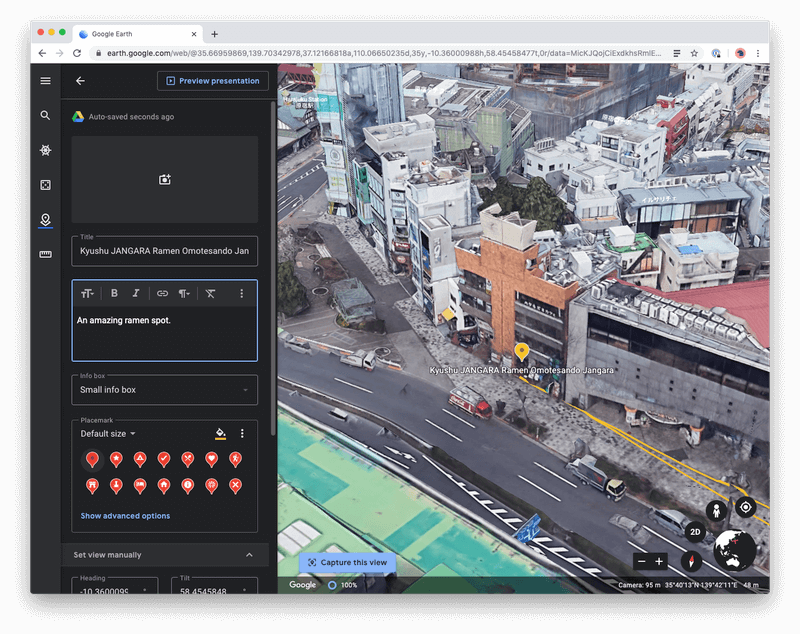Image resolution: width=800 pixels, height=634 pixels.
Task: Choose the heart placemark icon
Action: (212, 459)
